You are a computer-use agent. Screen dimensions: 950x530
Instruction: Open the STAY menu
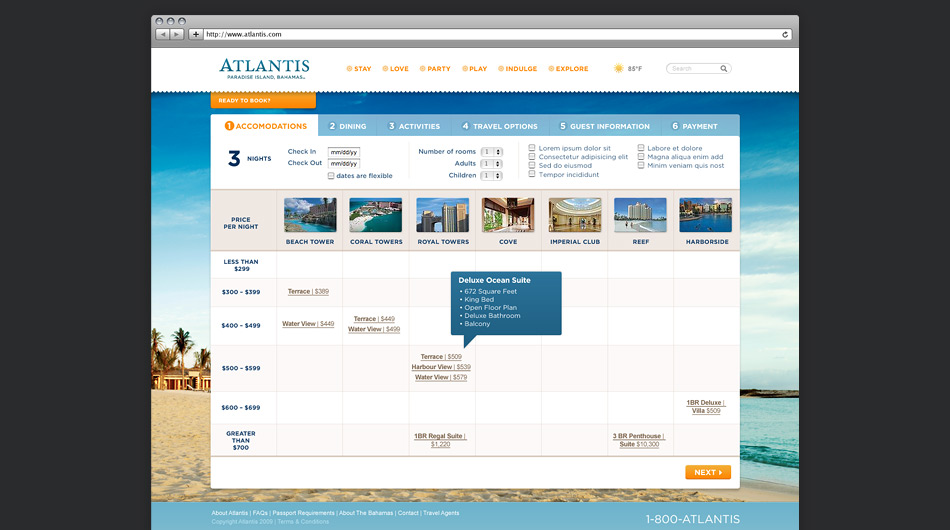click(359, 68)
